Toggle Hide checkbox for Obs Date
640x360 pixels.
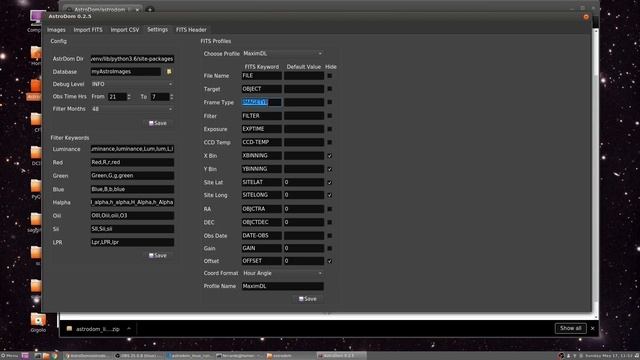click(330, 236)
